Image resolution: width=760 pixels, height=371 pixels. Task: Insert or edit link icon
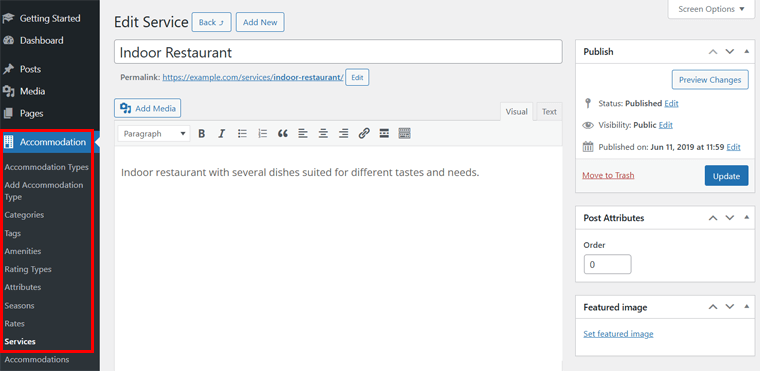[x=364, y=134]
